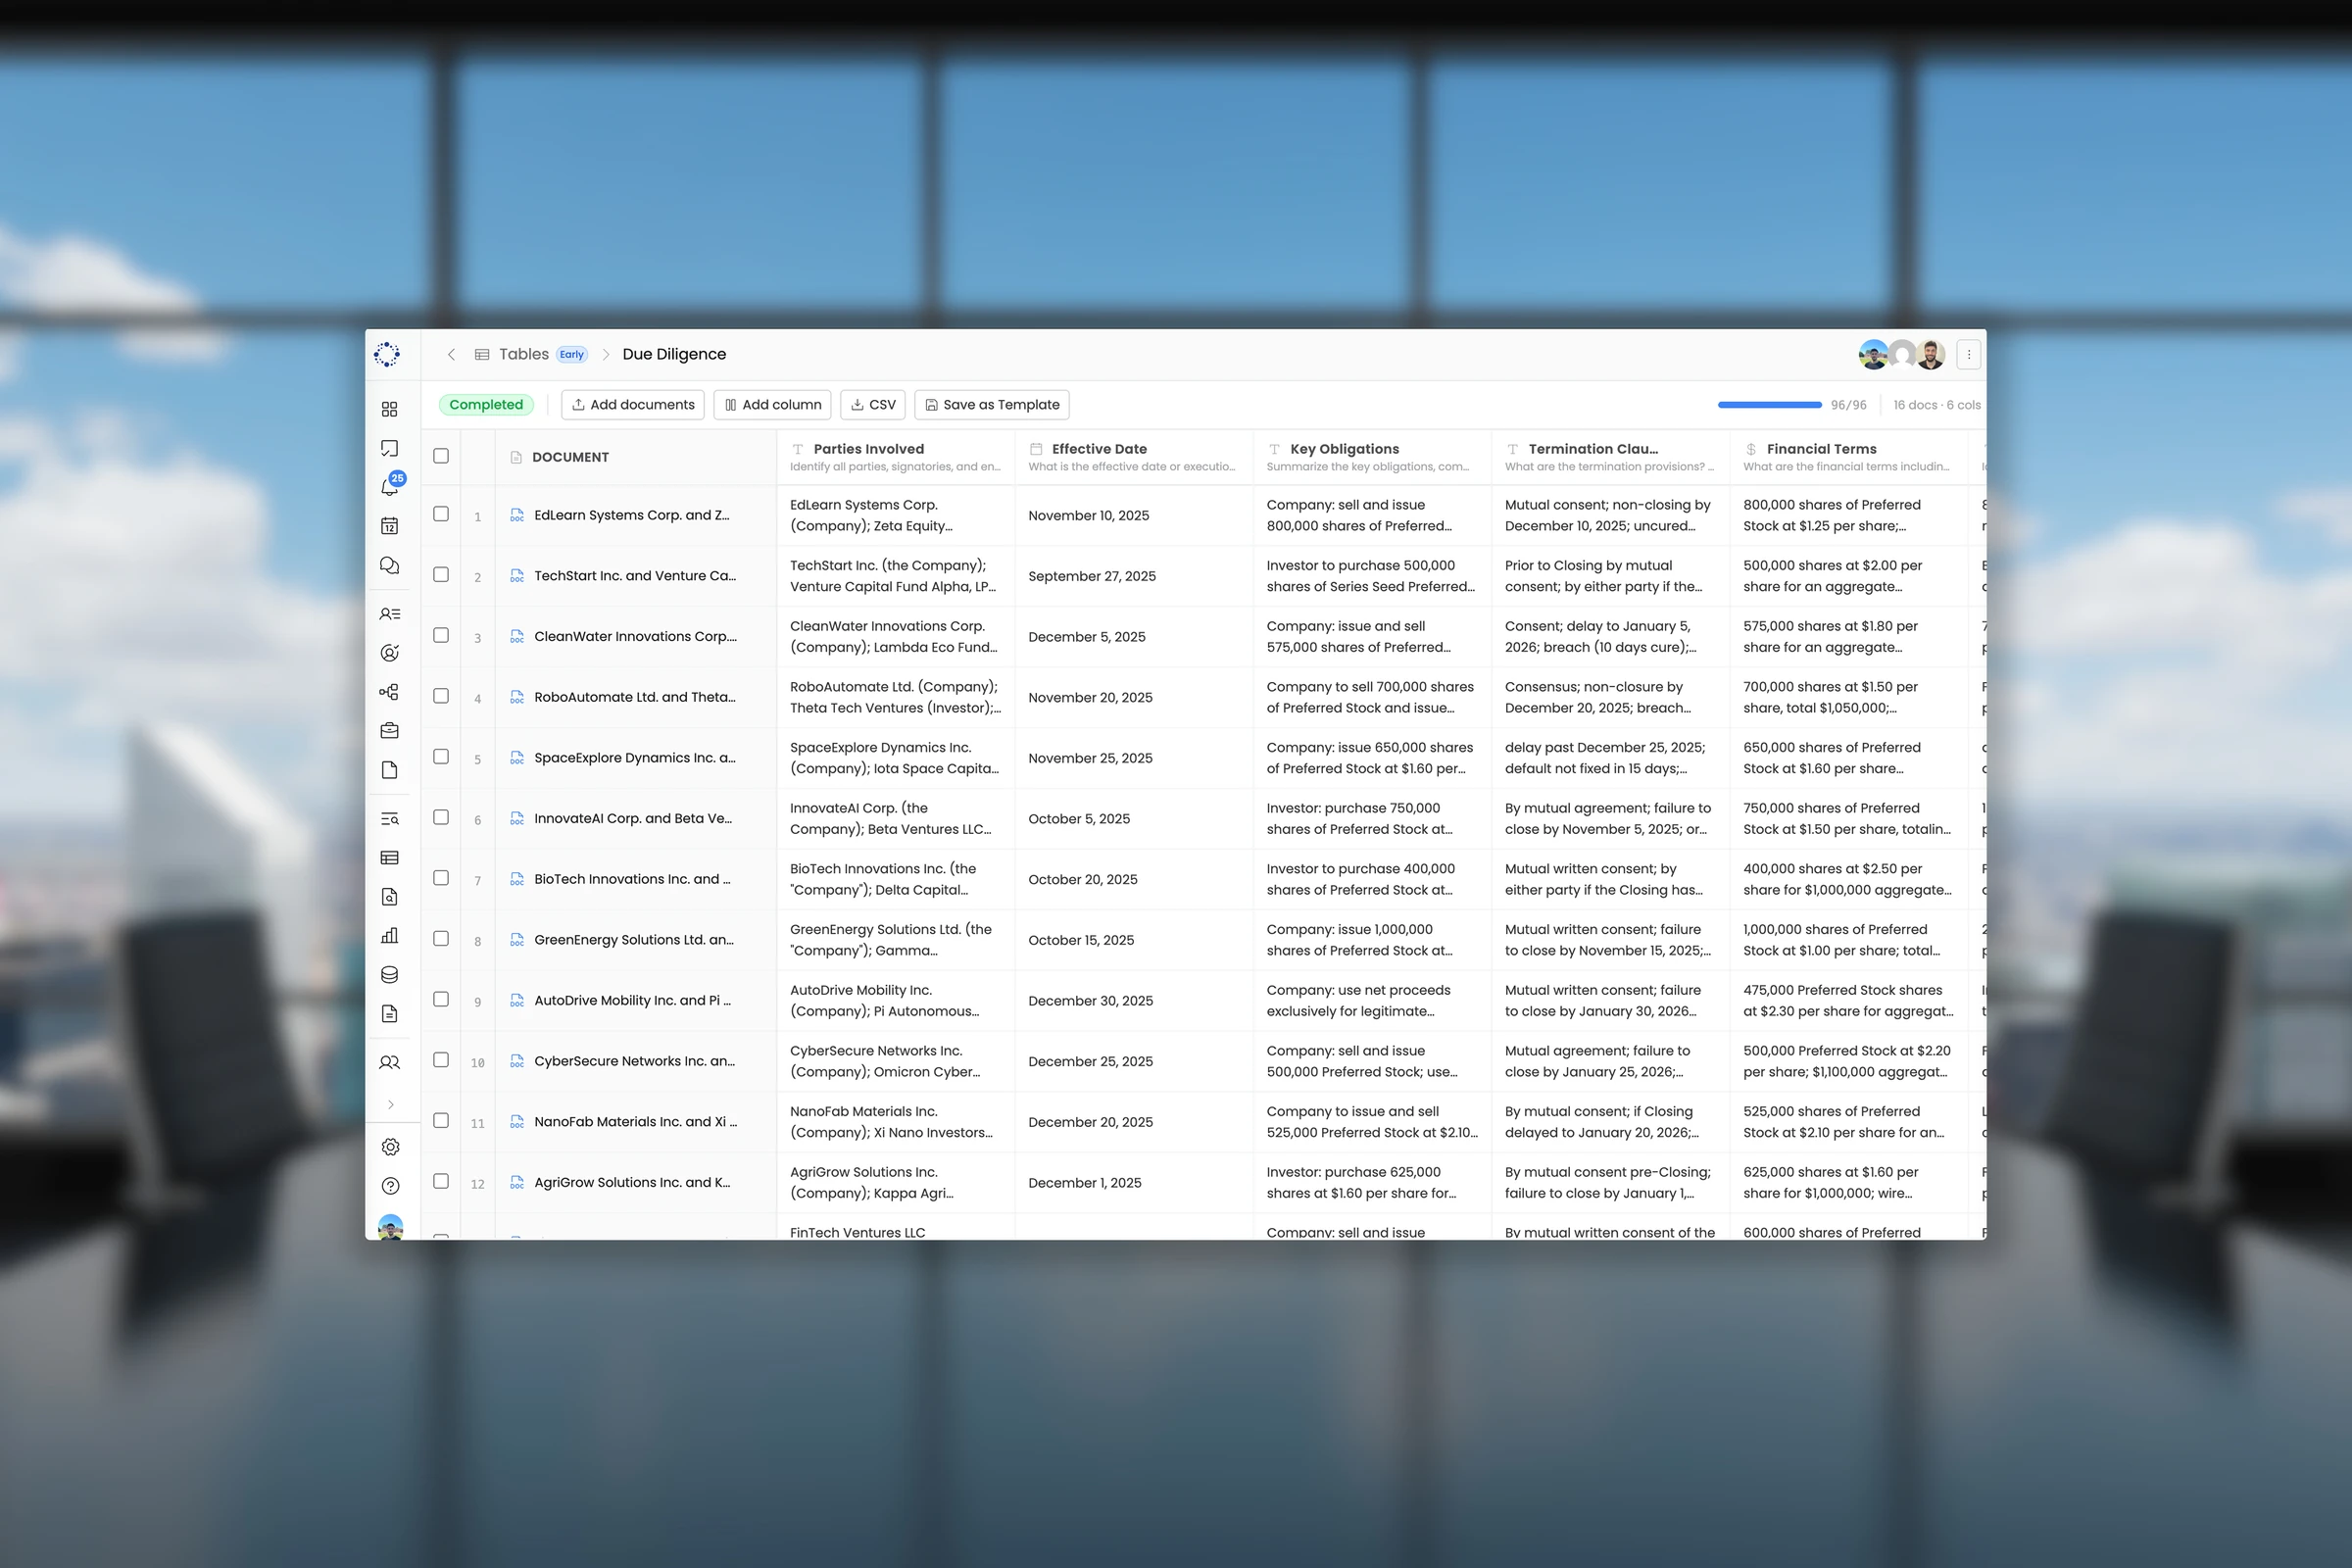Click the 96/96 progress bar

pyautogui.click(x=1769, y=405)
